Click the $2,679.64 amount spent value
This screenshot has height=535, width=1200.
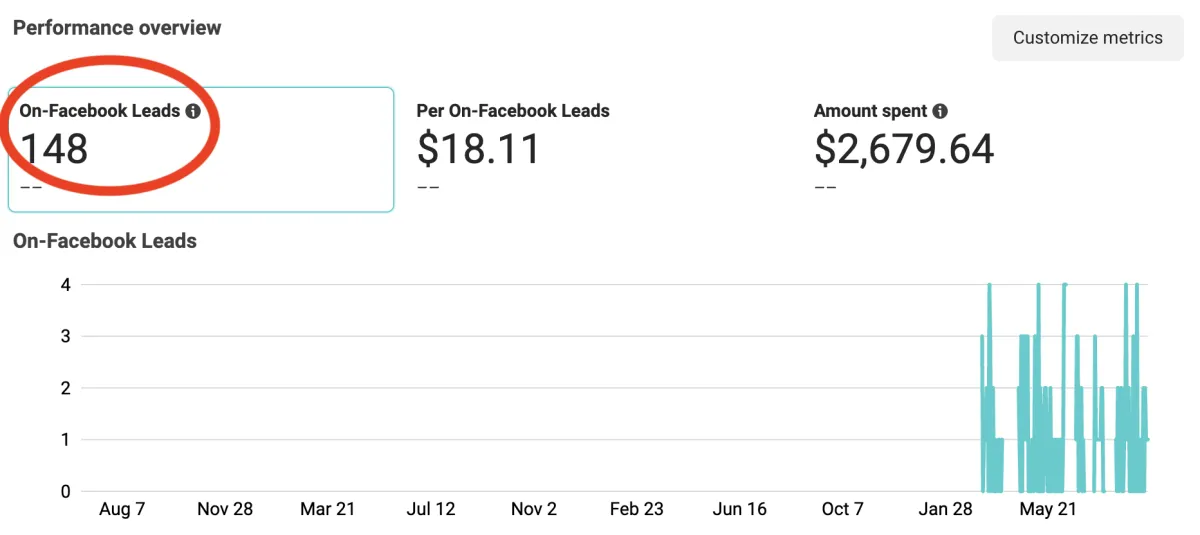[904, 149]
